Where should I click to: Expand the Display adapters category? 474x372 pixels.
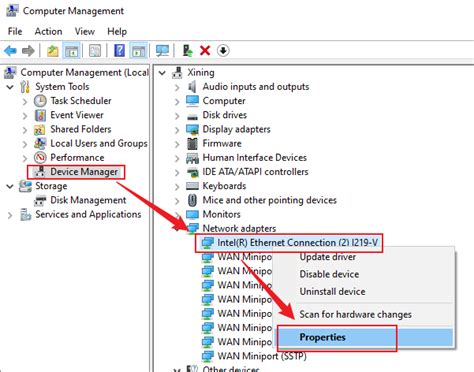click(x=177, y=130)
